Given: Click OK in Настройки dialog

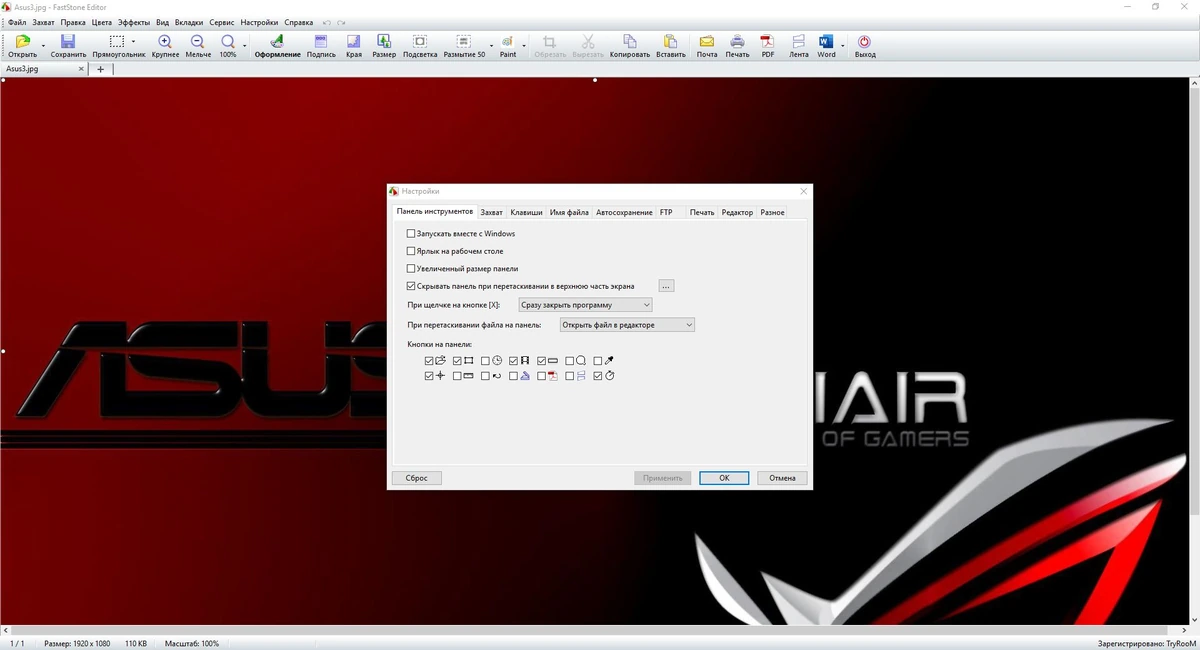Looking at the screenshot, I should [x=724, y=478].
